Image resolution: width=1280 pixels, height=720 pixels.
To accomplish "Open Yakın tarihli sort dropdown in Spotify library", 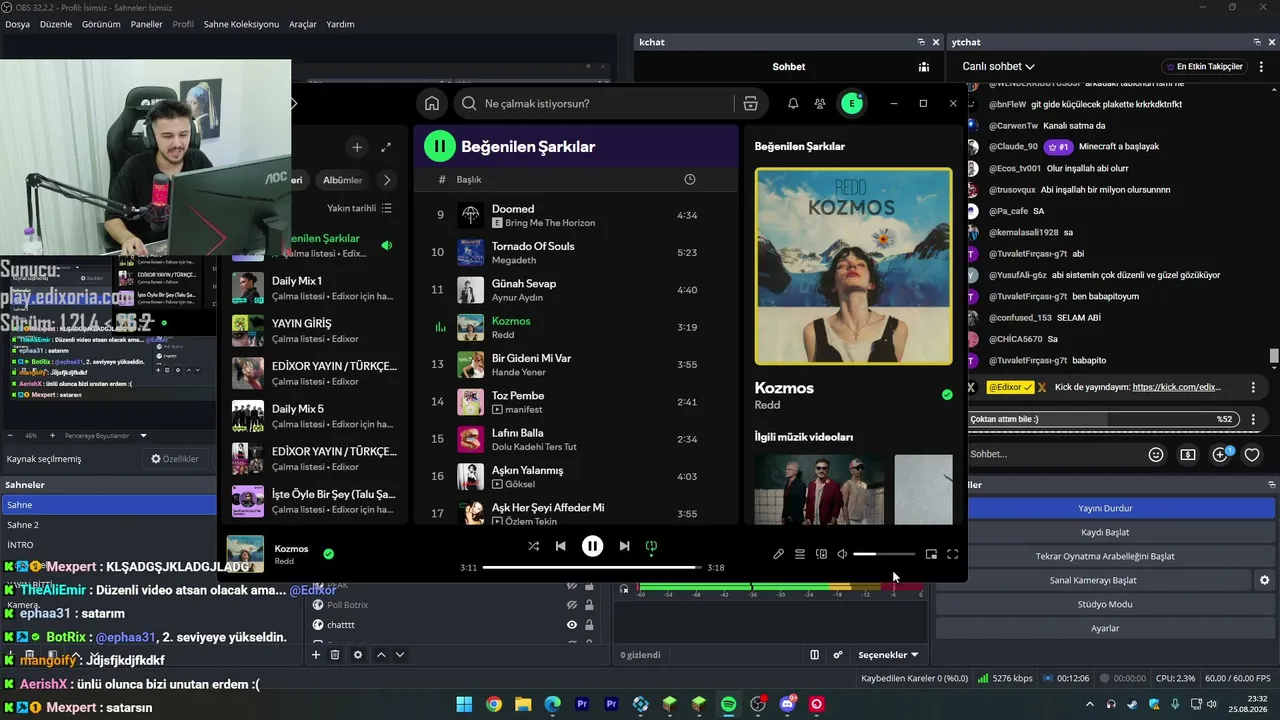I will pos(360,208).
